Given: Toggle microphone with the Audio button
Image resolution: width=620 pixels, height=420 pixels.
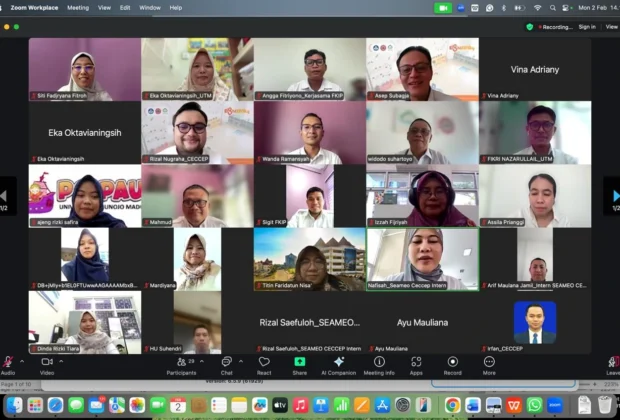Looking at the screenshot, I should (x=8, y=364).
